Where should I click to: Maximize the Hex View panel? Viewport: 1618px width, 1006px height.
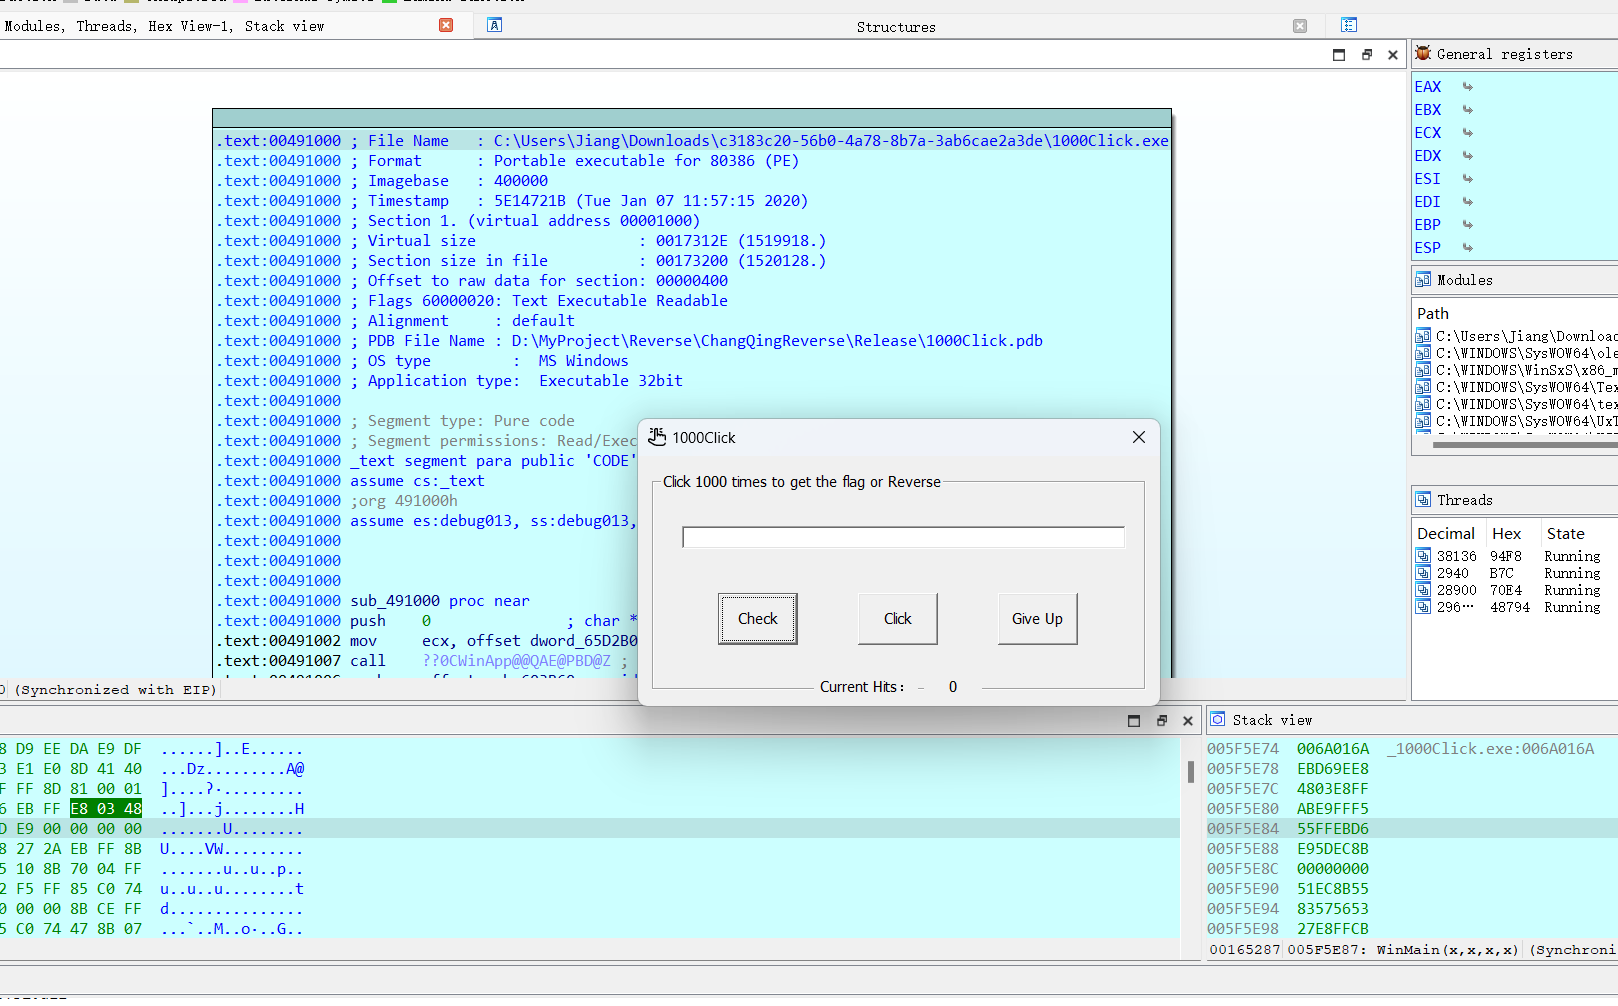point(1133,721)
